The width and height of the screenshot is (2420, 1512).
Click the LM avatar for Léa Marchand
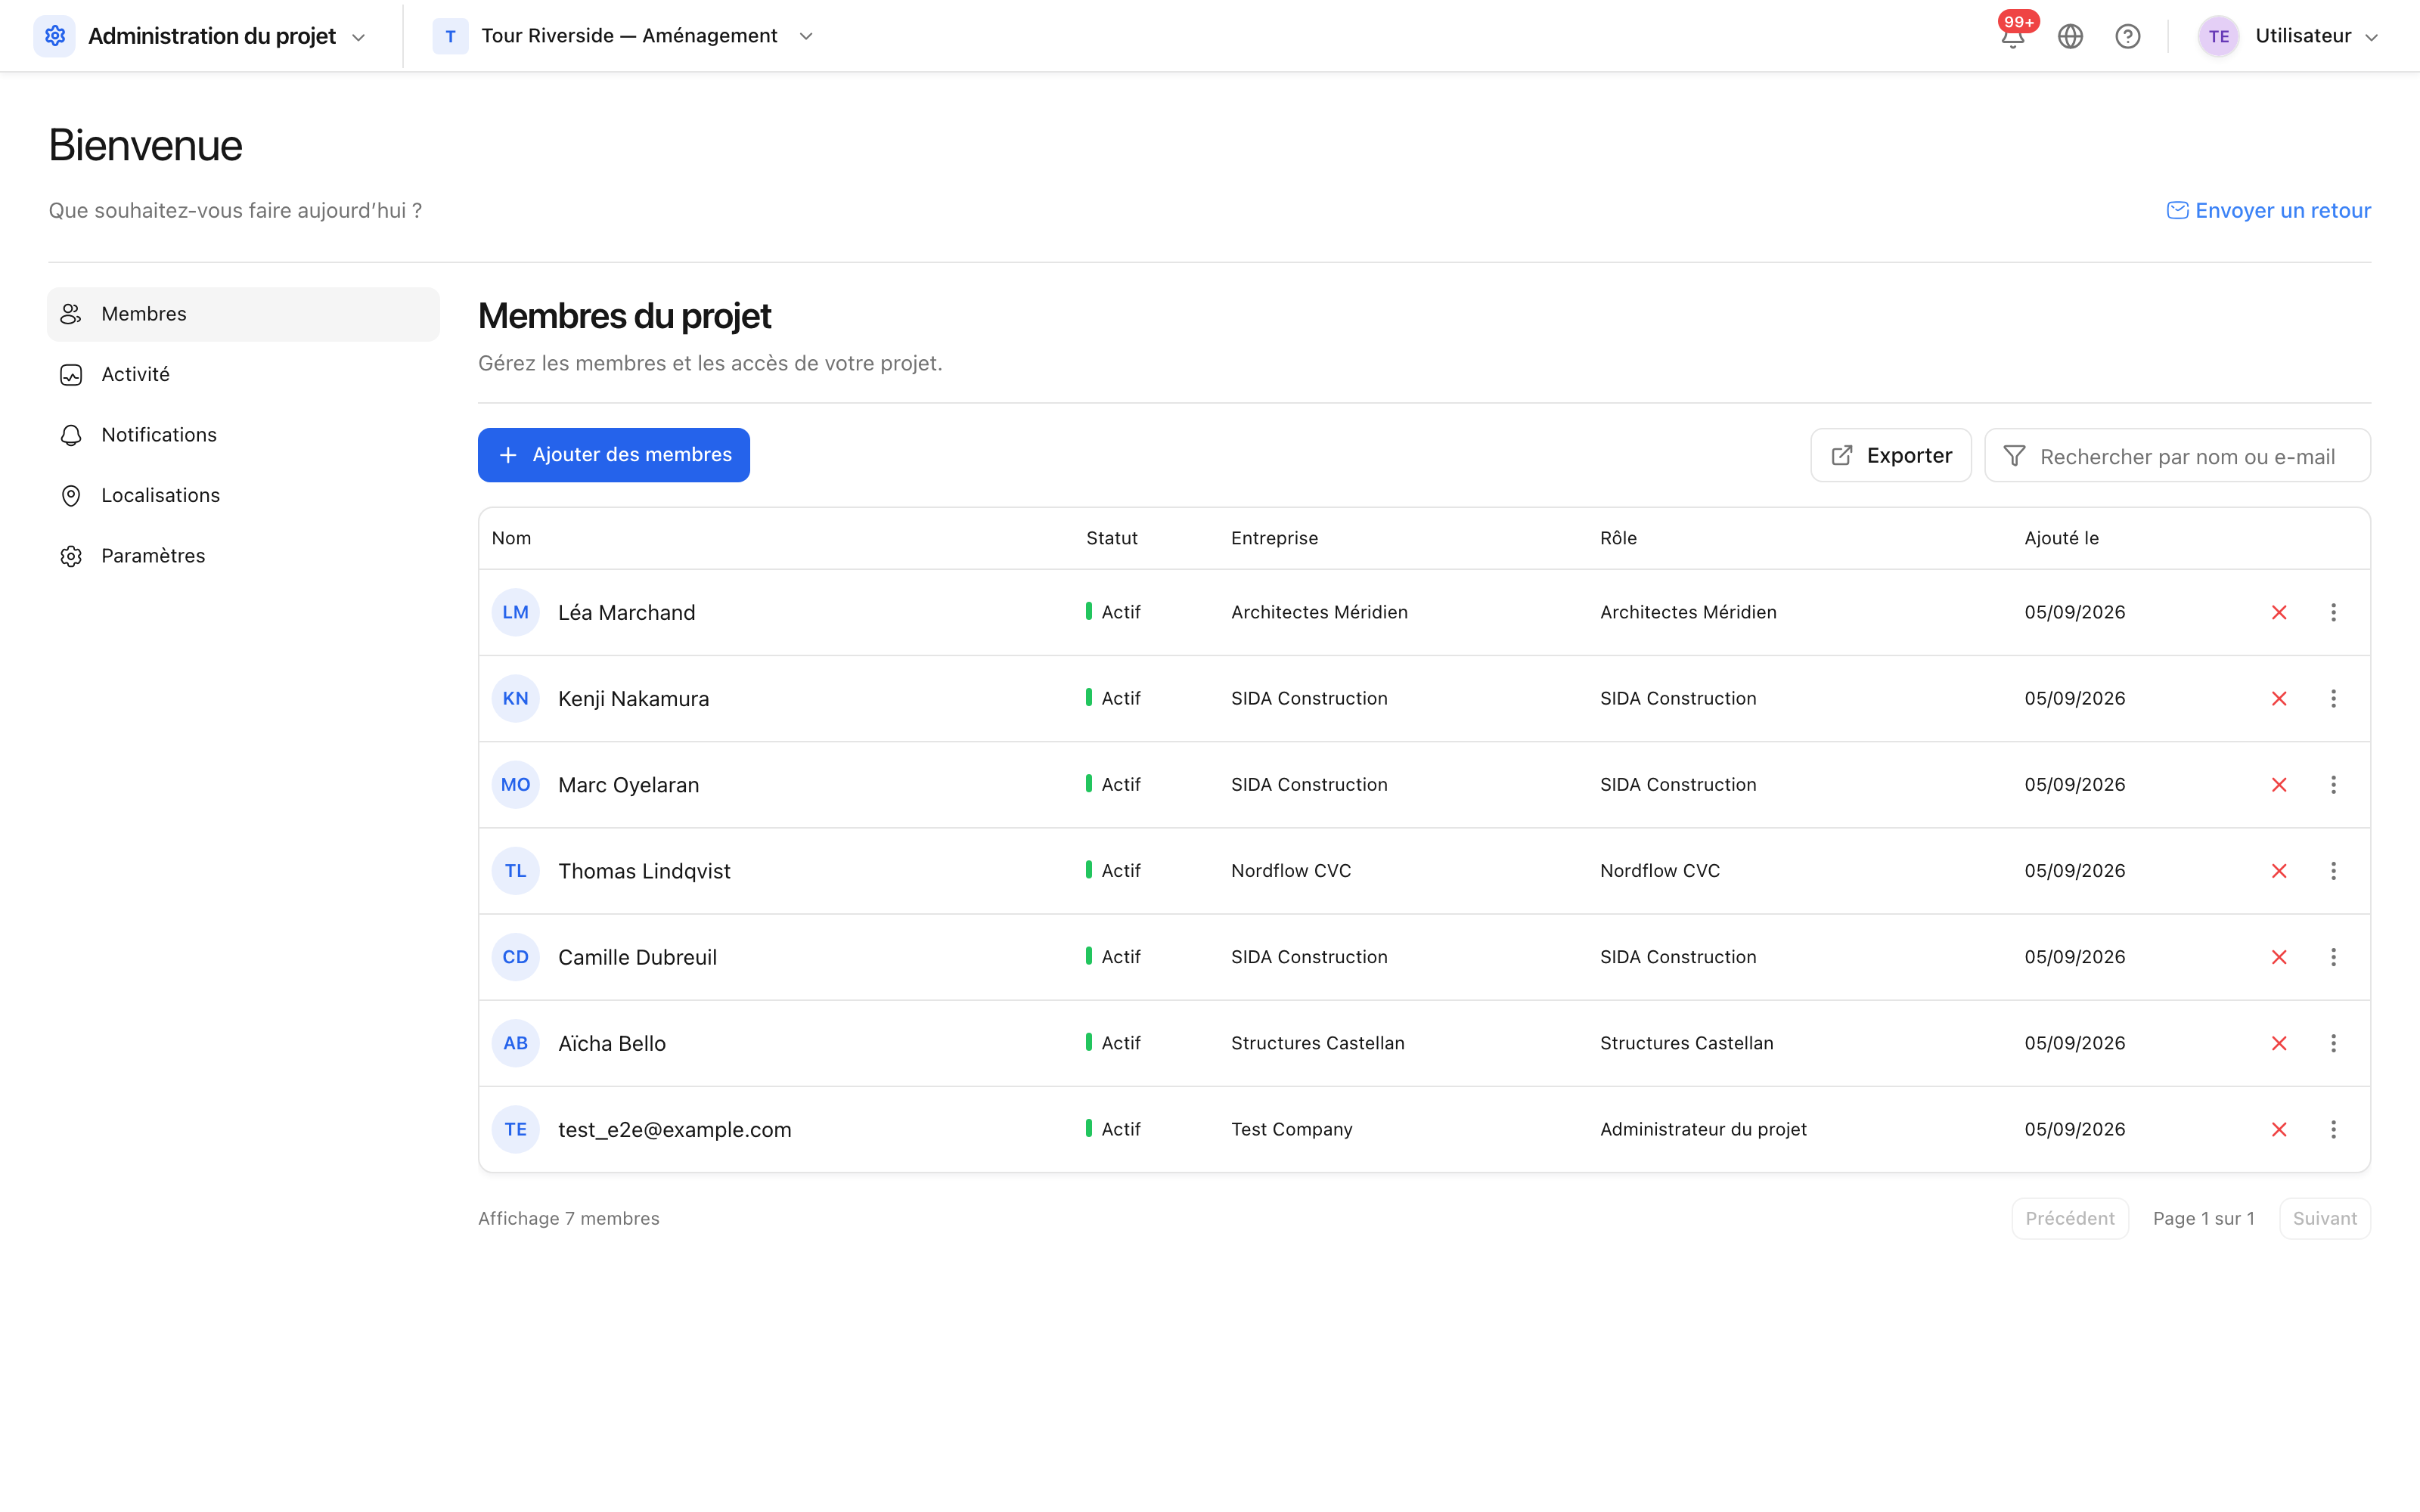tap(515, 613)
